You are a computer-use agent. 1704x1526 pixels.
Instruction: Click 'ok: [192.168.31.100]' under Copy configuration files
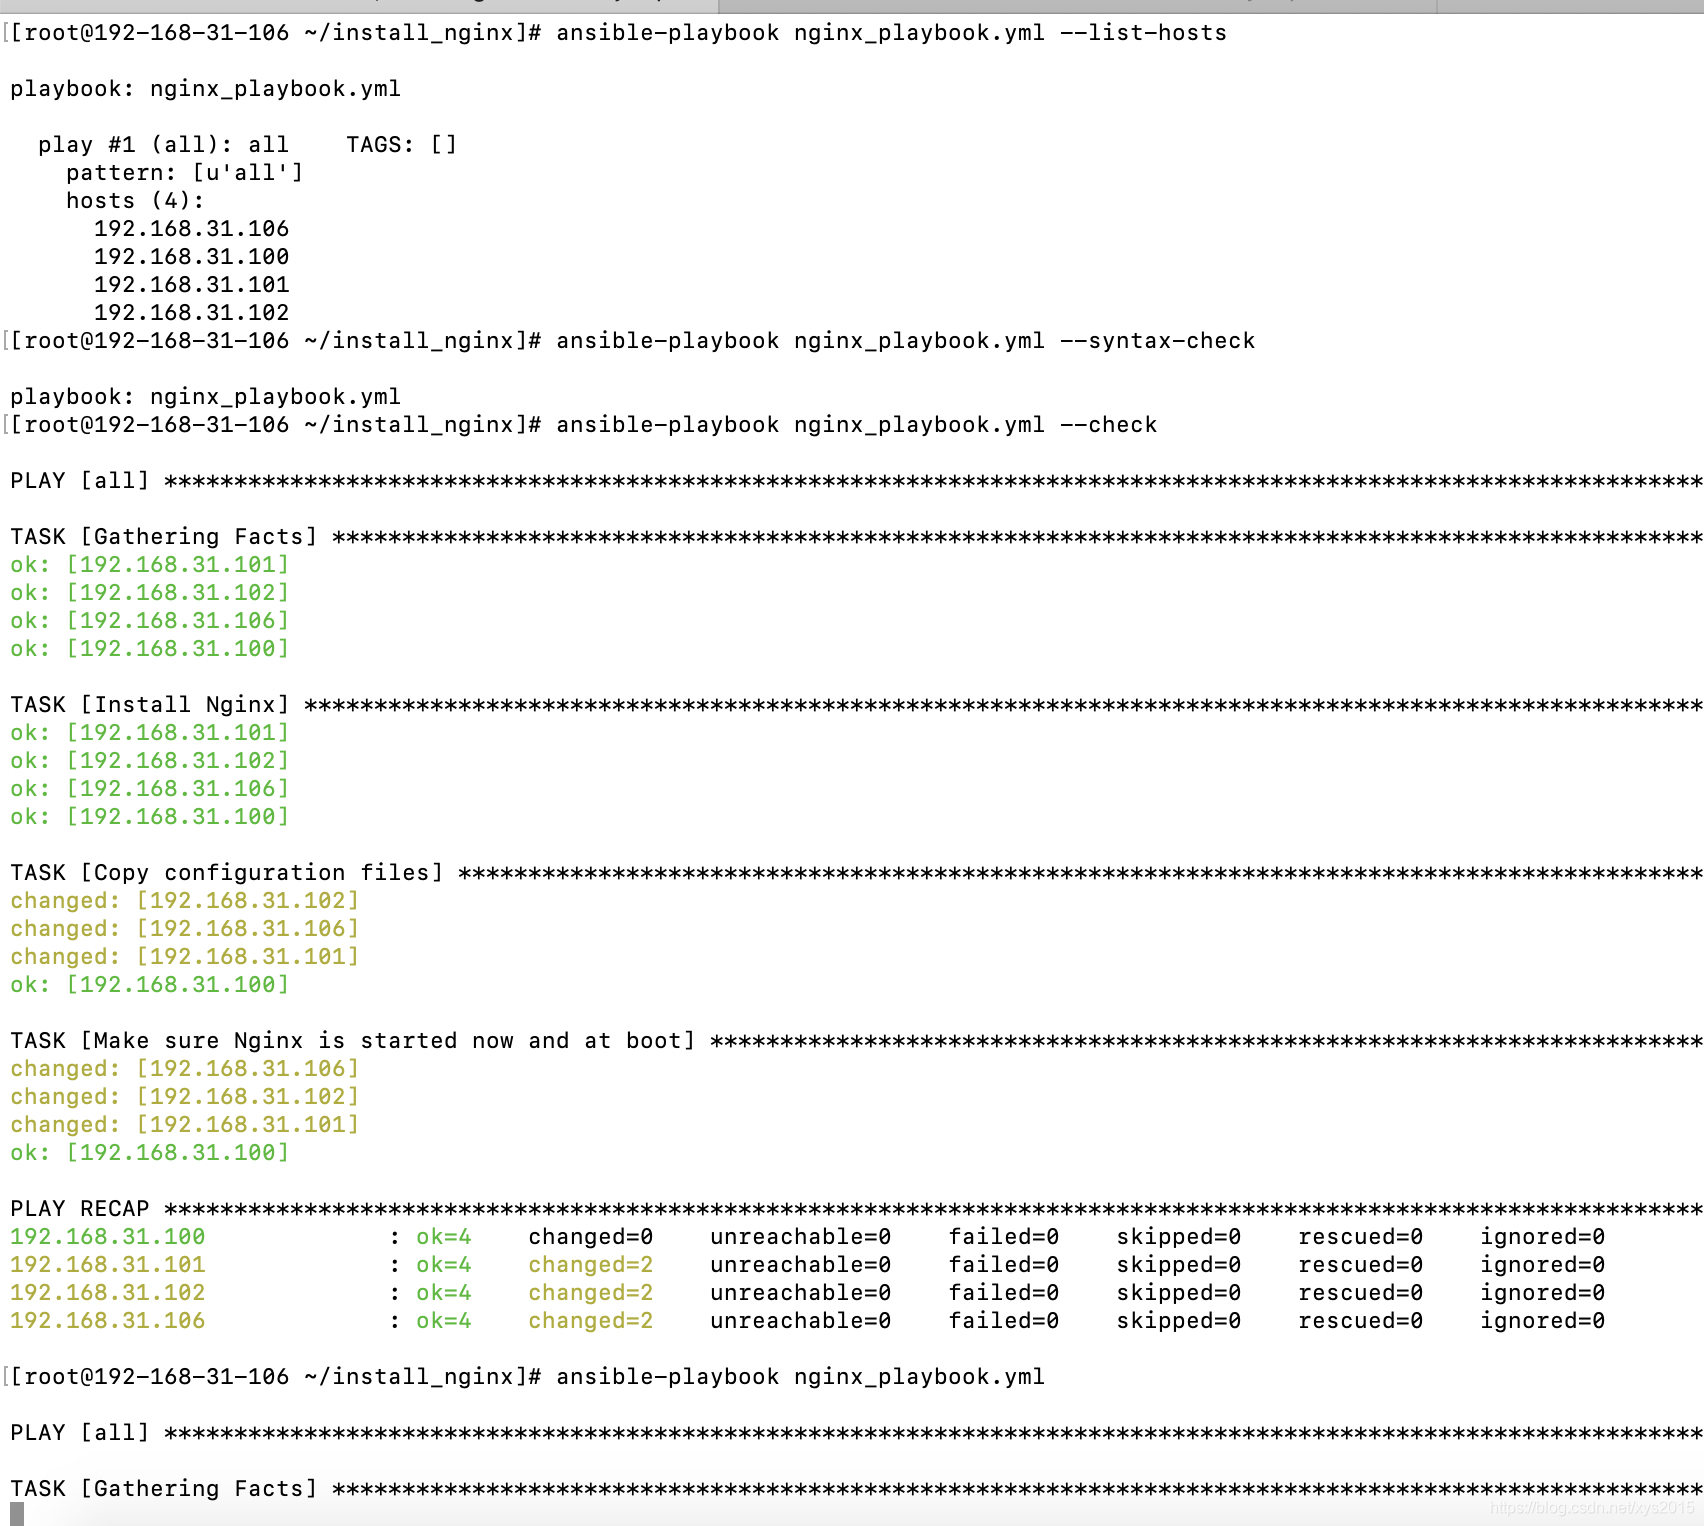point(149,985)
